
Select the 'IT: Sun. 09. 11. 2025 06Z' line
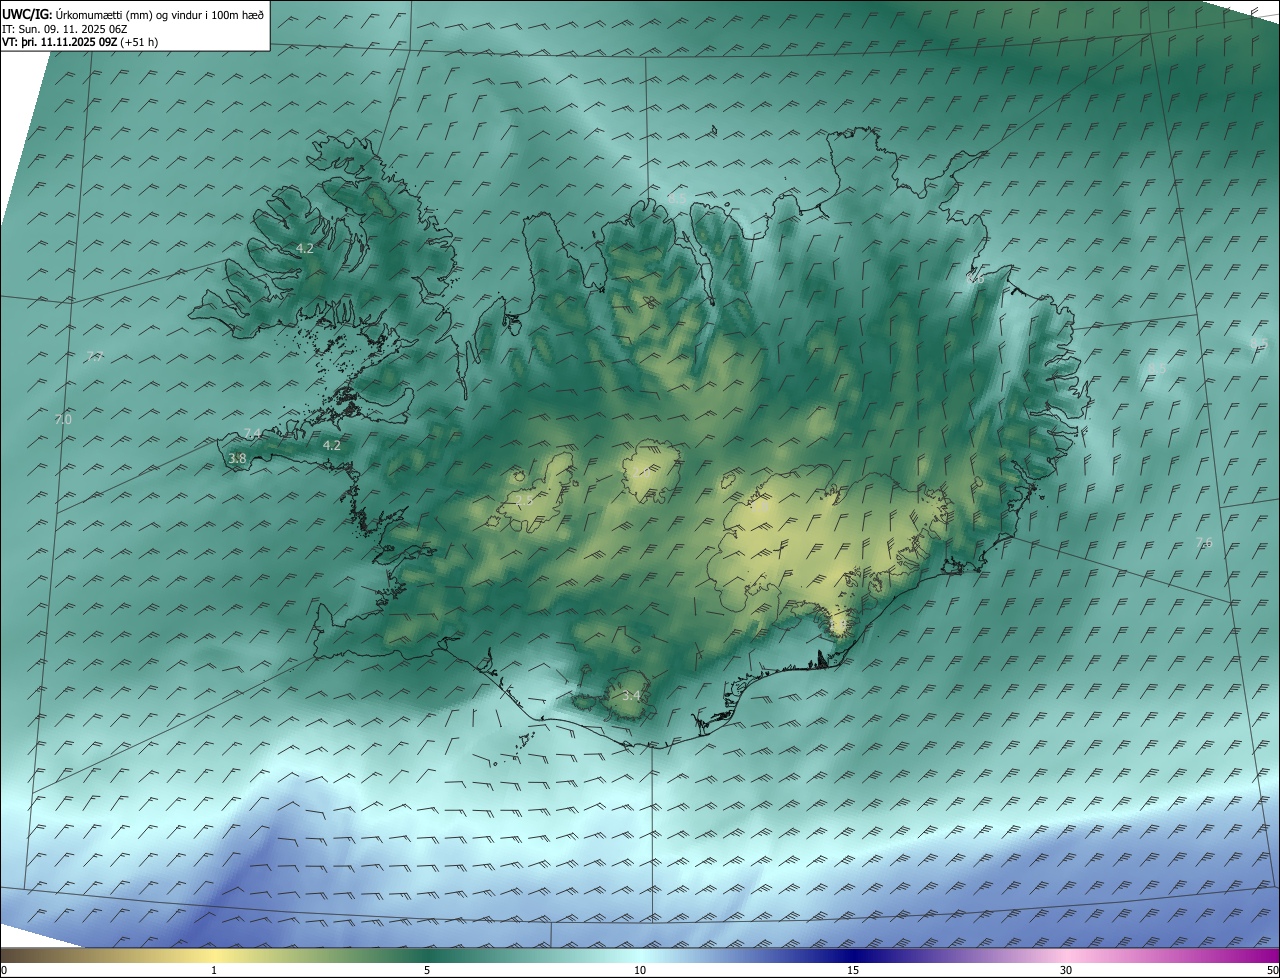point(64,29)
